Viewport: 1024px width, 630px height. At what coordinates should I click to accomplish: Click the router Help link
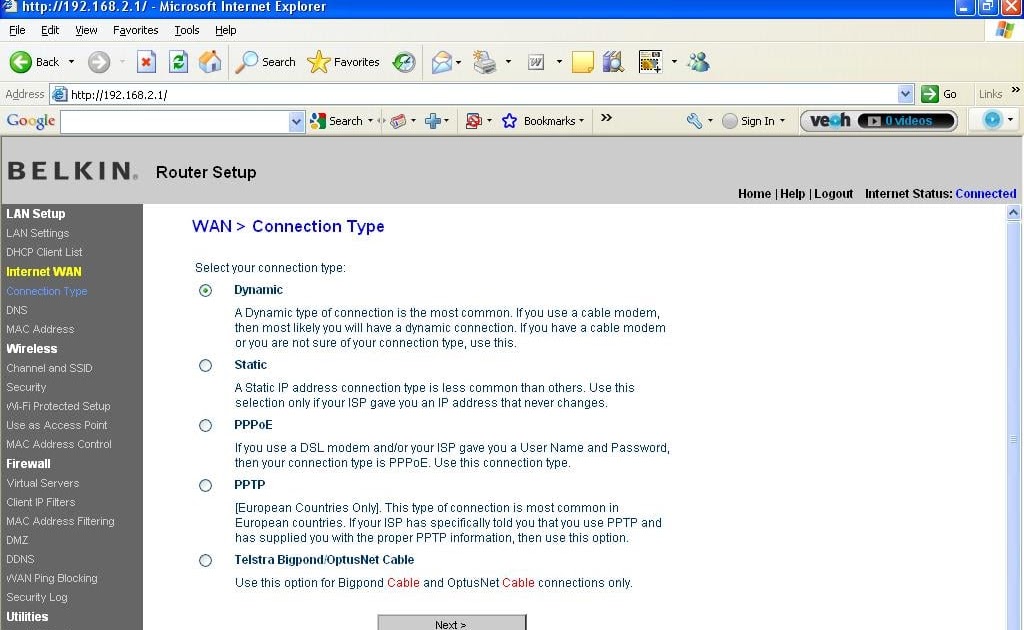[x=792, y=194]
